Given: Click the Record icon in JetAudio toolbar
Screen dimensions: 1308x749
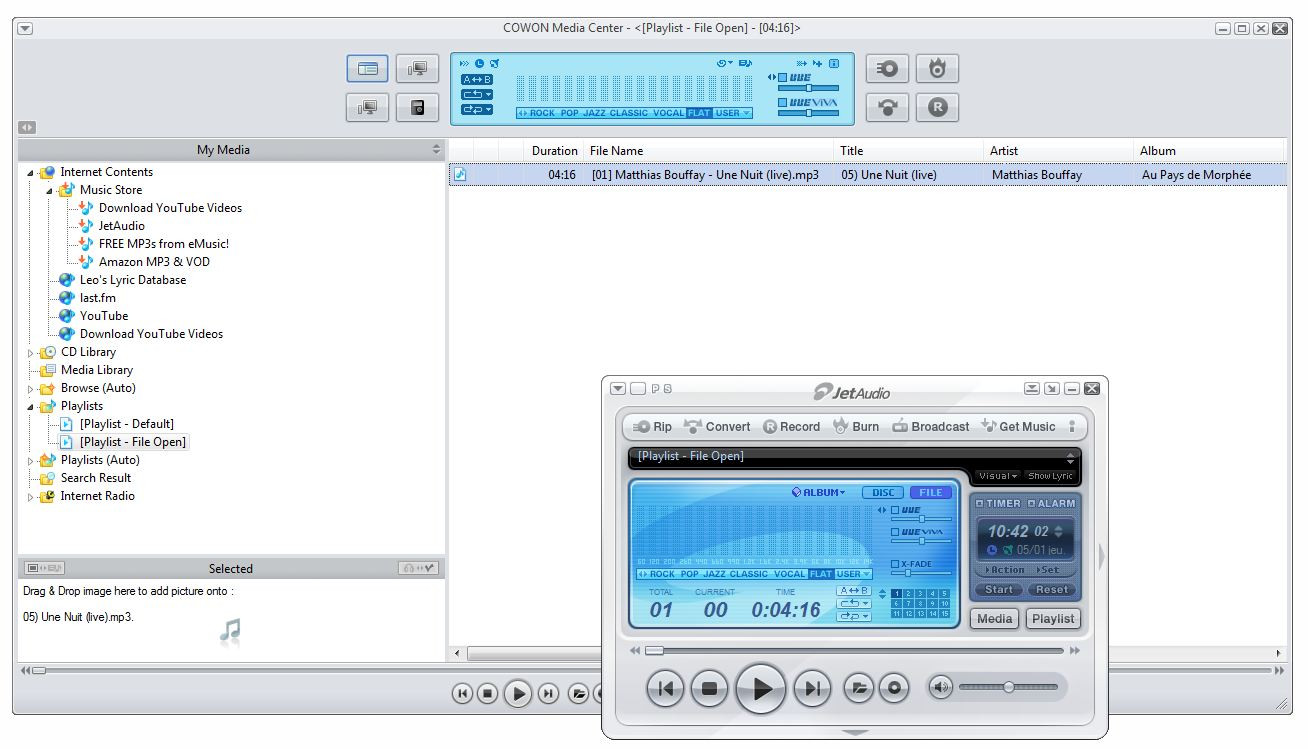Looking at the screenshot, I should coord(792,426).
